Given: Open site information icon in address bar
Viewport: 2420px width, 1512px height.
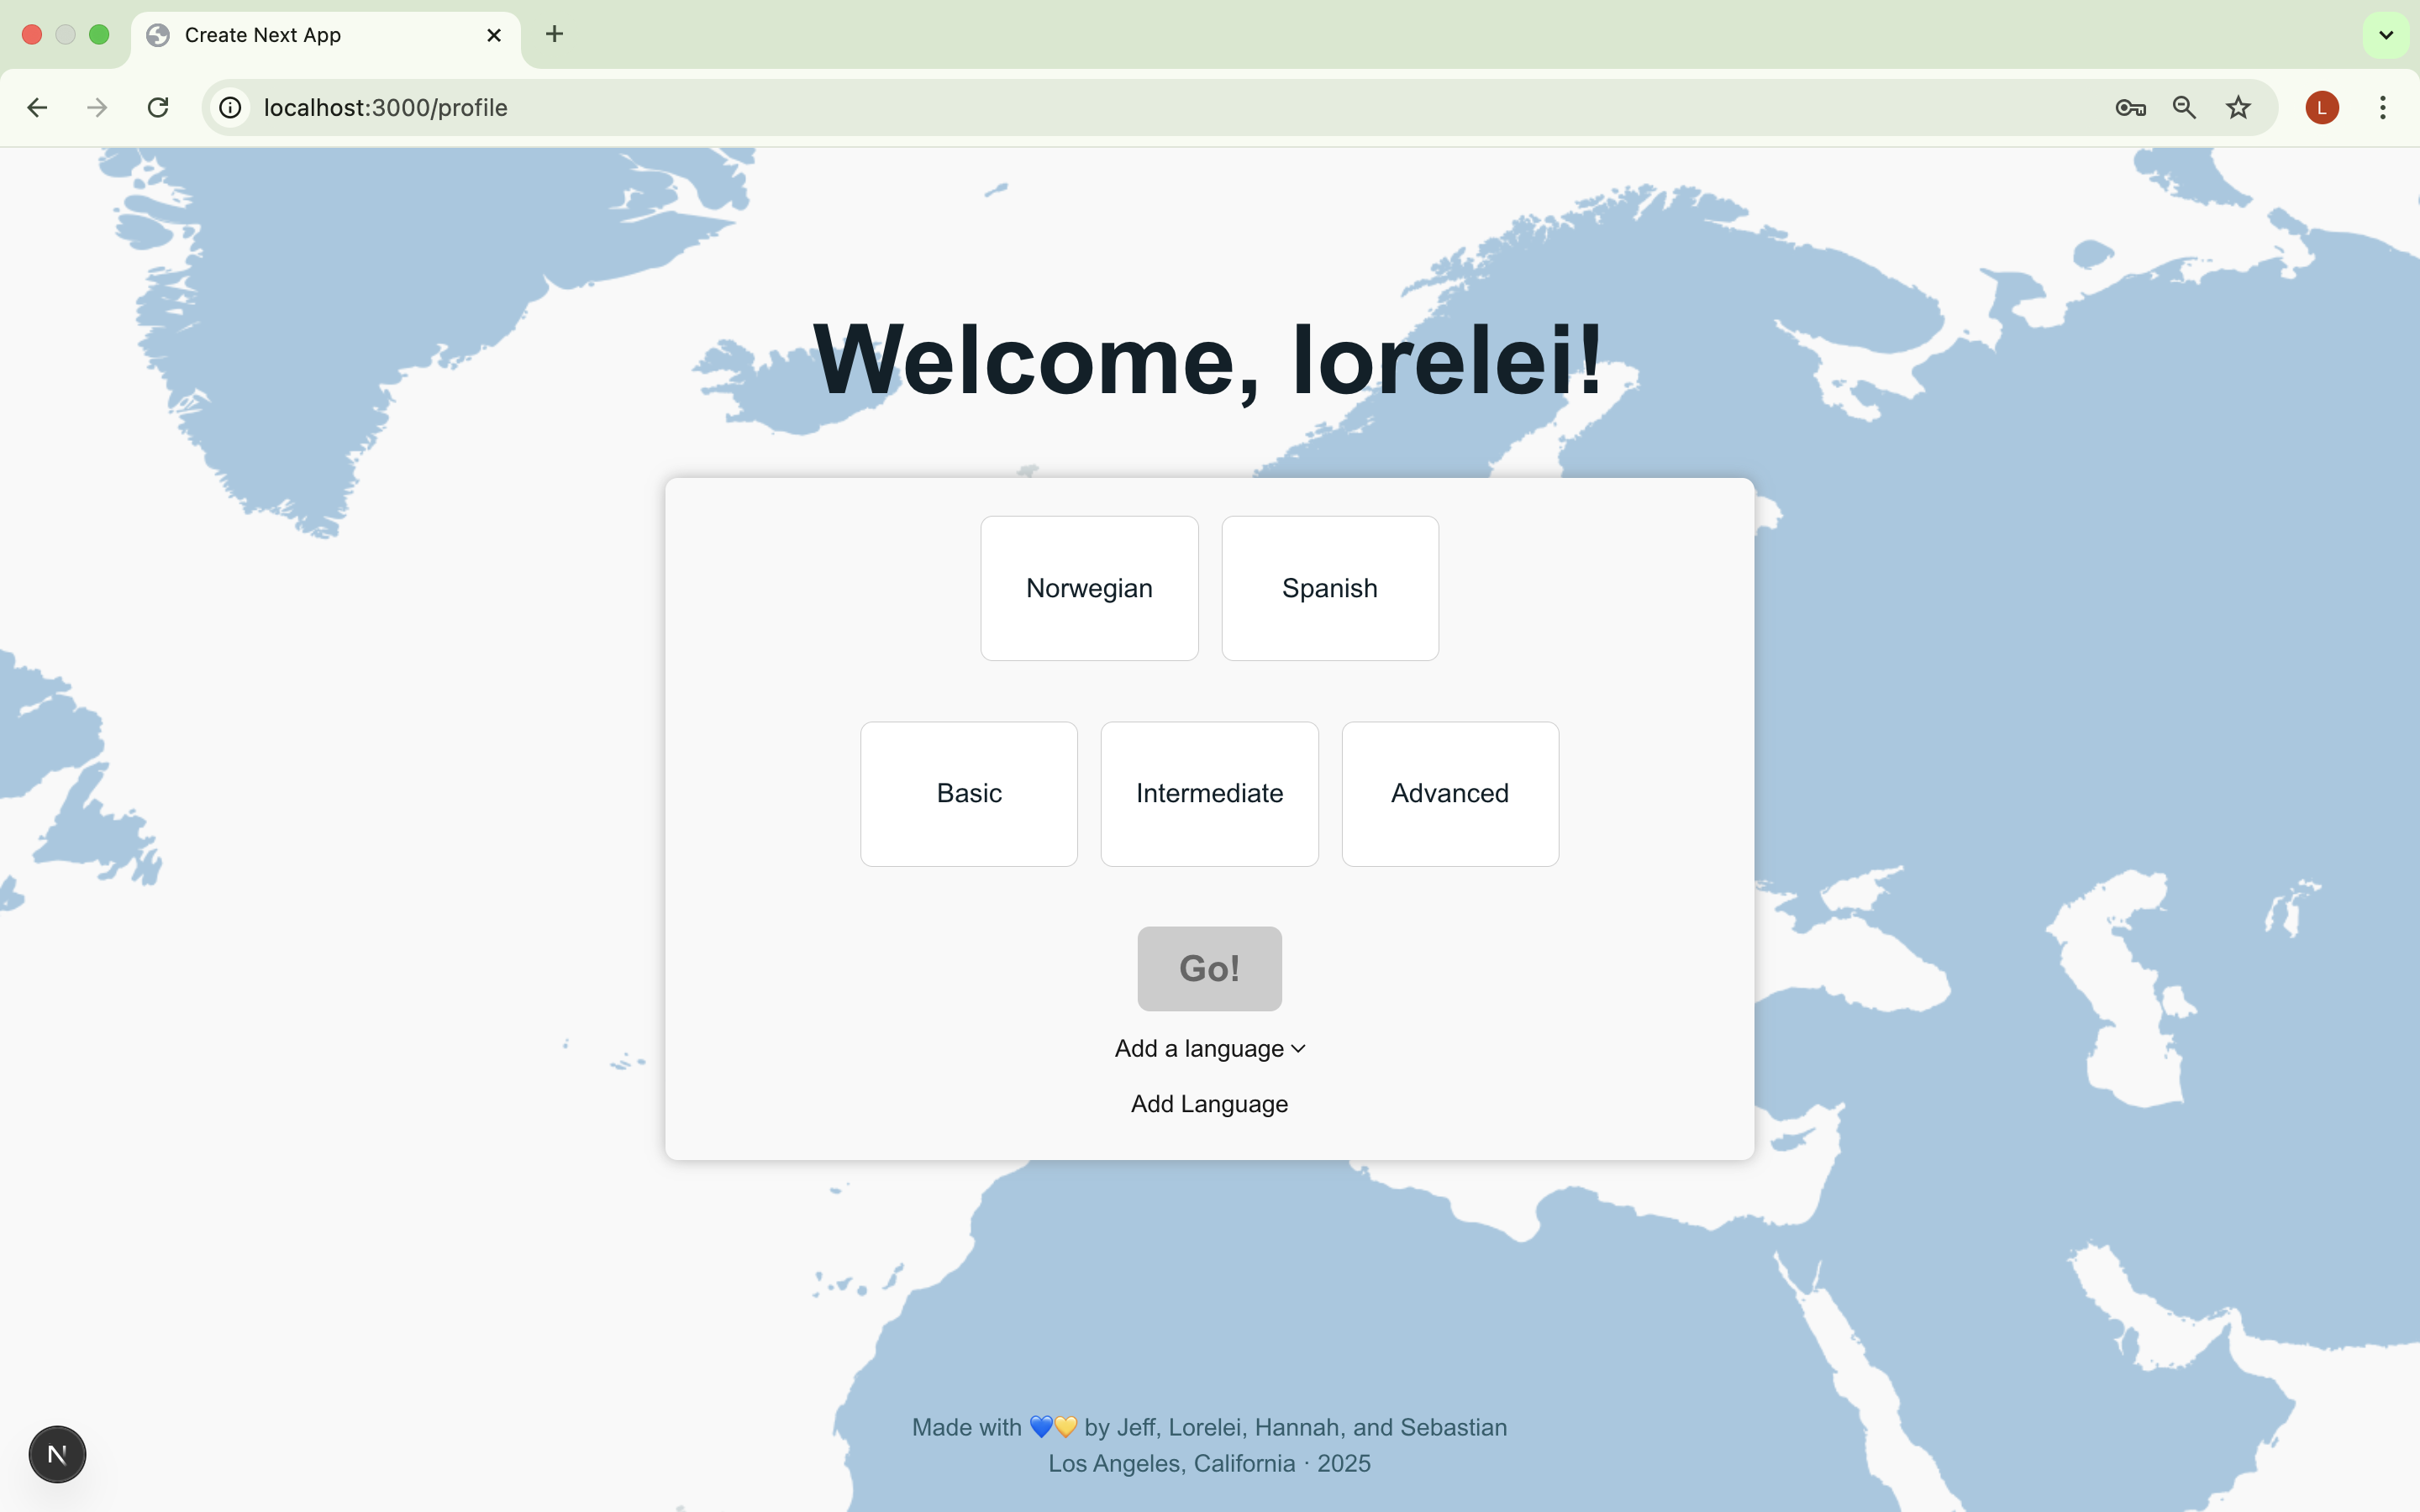Looking at the screenshot, I should (231, 107).
